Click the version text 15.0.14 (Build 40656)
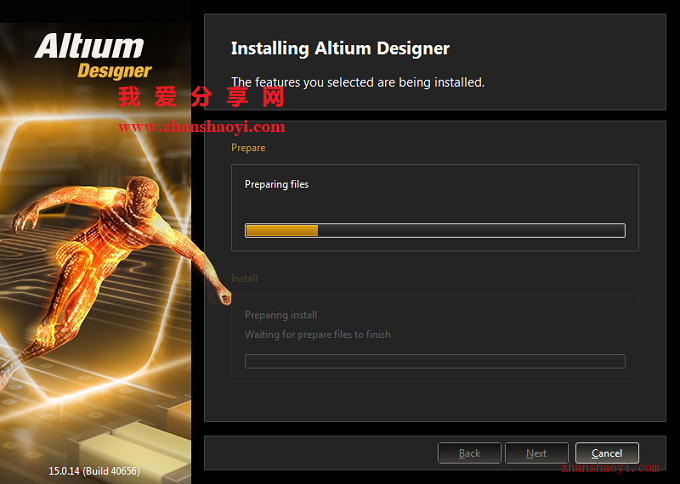Image resolution: width=680 pixels, height=484 pixels. 94,471
